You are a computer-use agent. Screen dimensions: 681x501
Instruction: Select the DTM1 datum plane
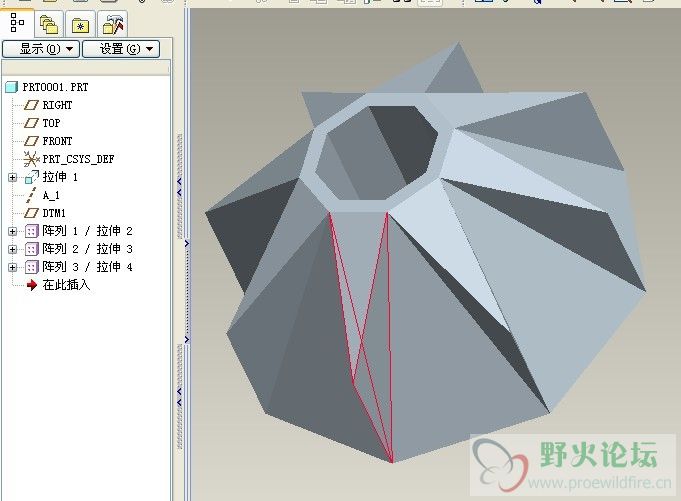click(54, 213)
